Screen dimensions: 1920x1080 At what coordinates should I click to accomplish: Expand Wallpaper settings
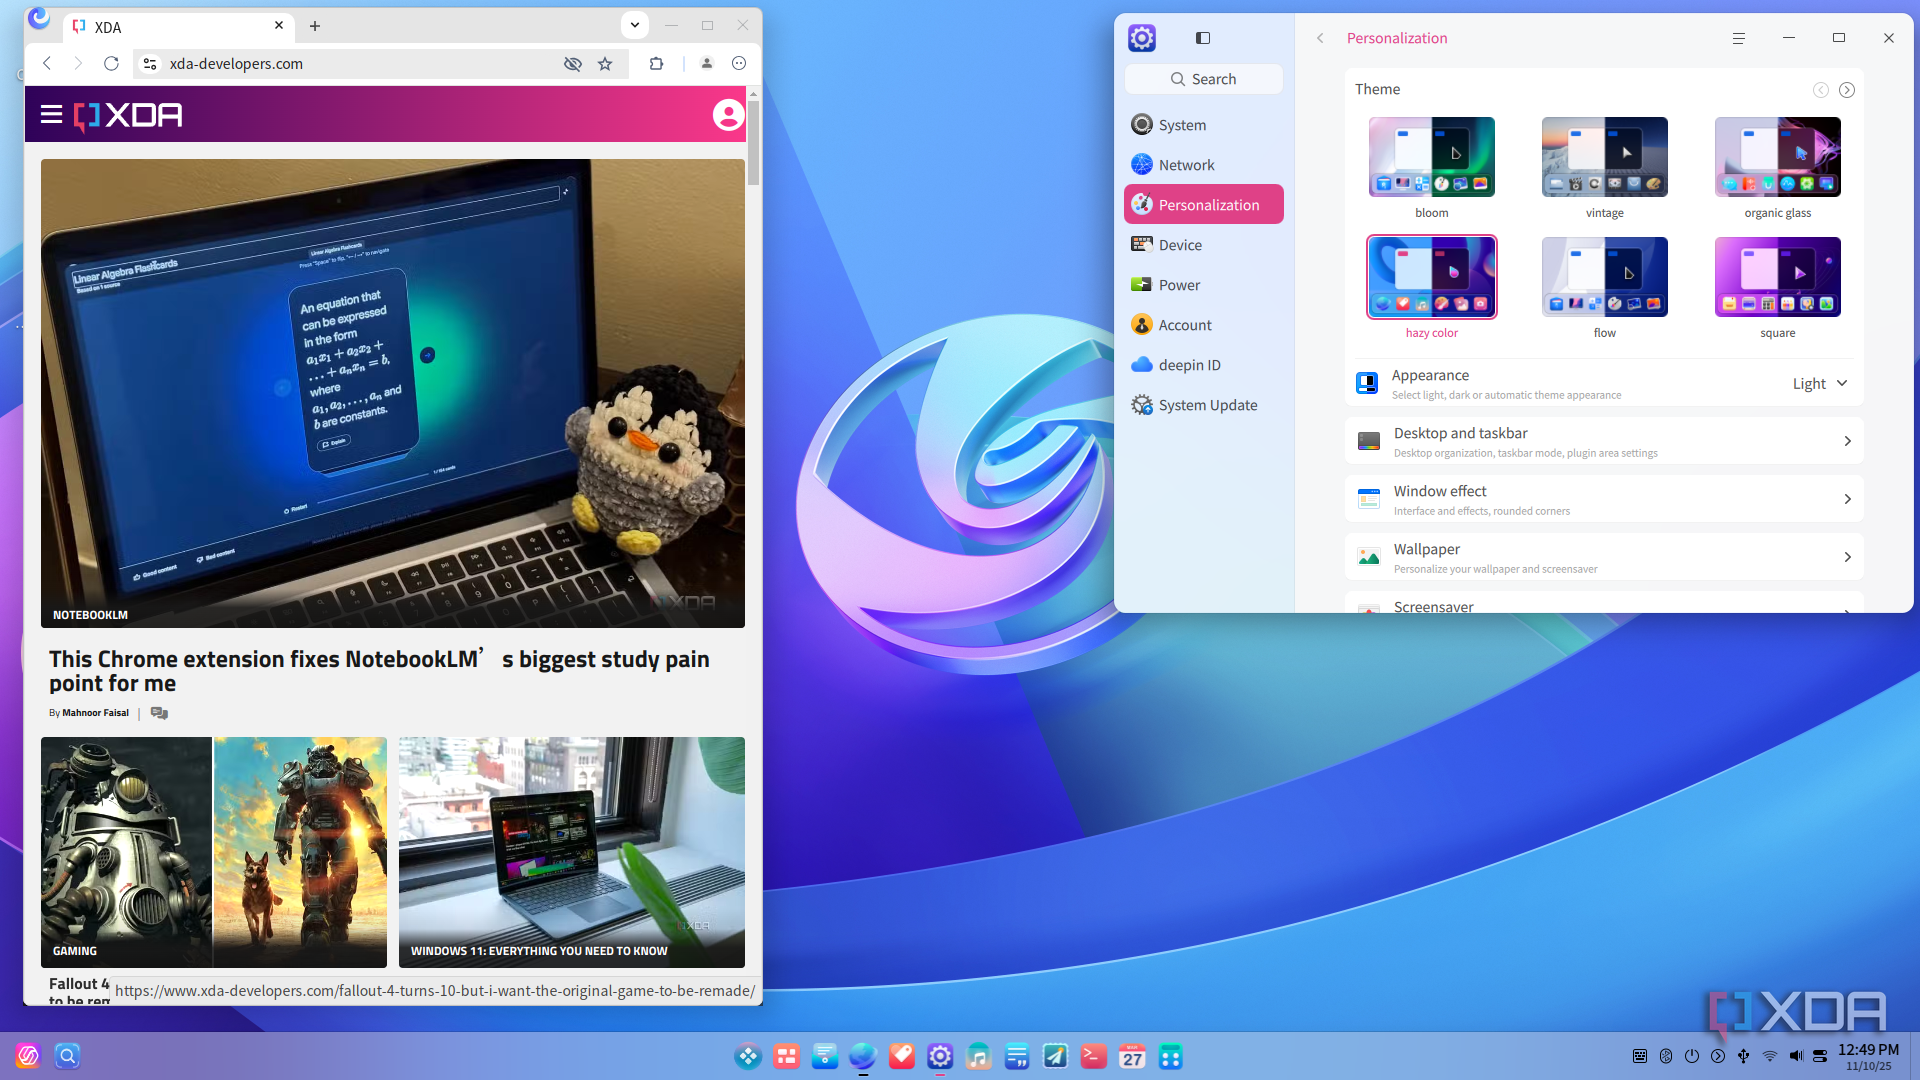(x=1604, y=557)
